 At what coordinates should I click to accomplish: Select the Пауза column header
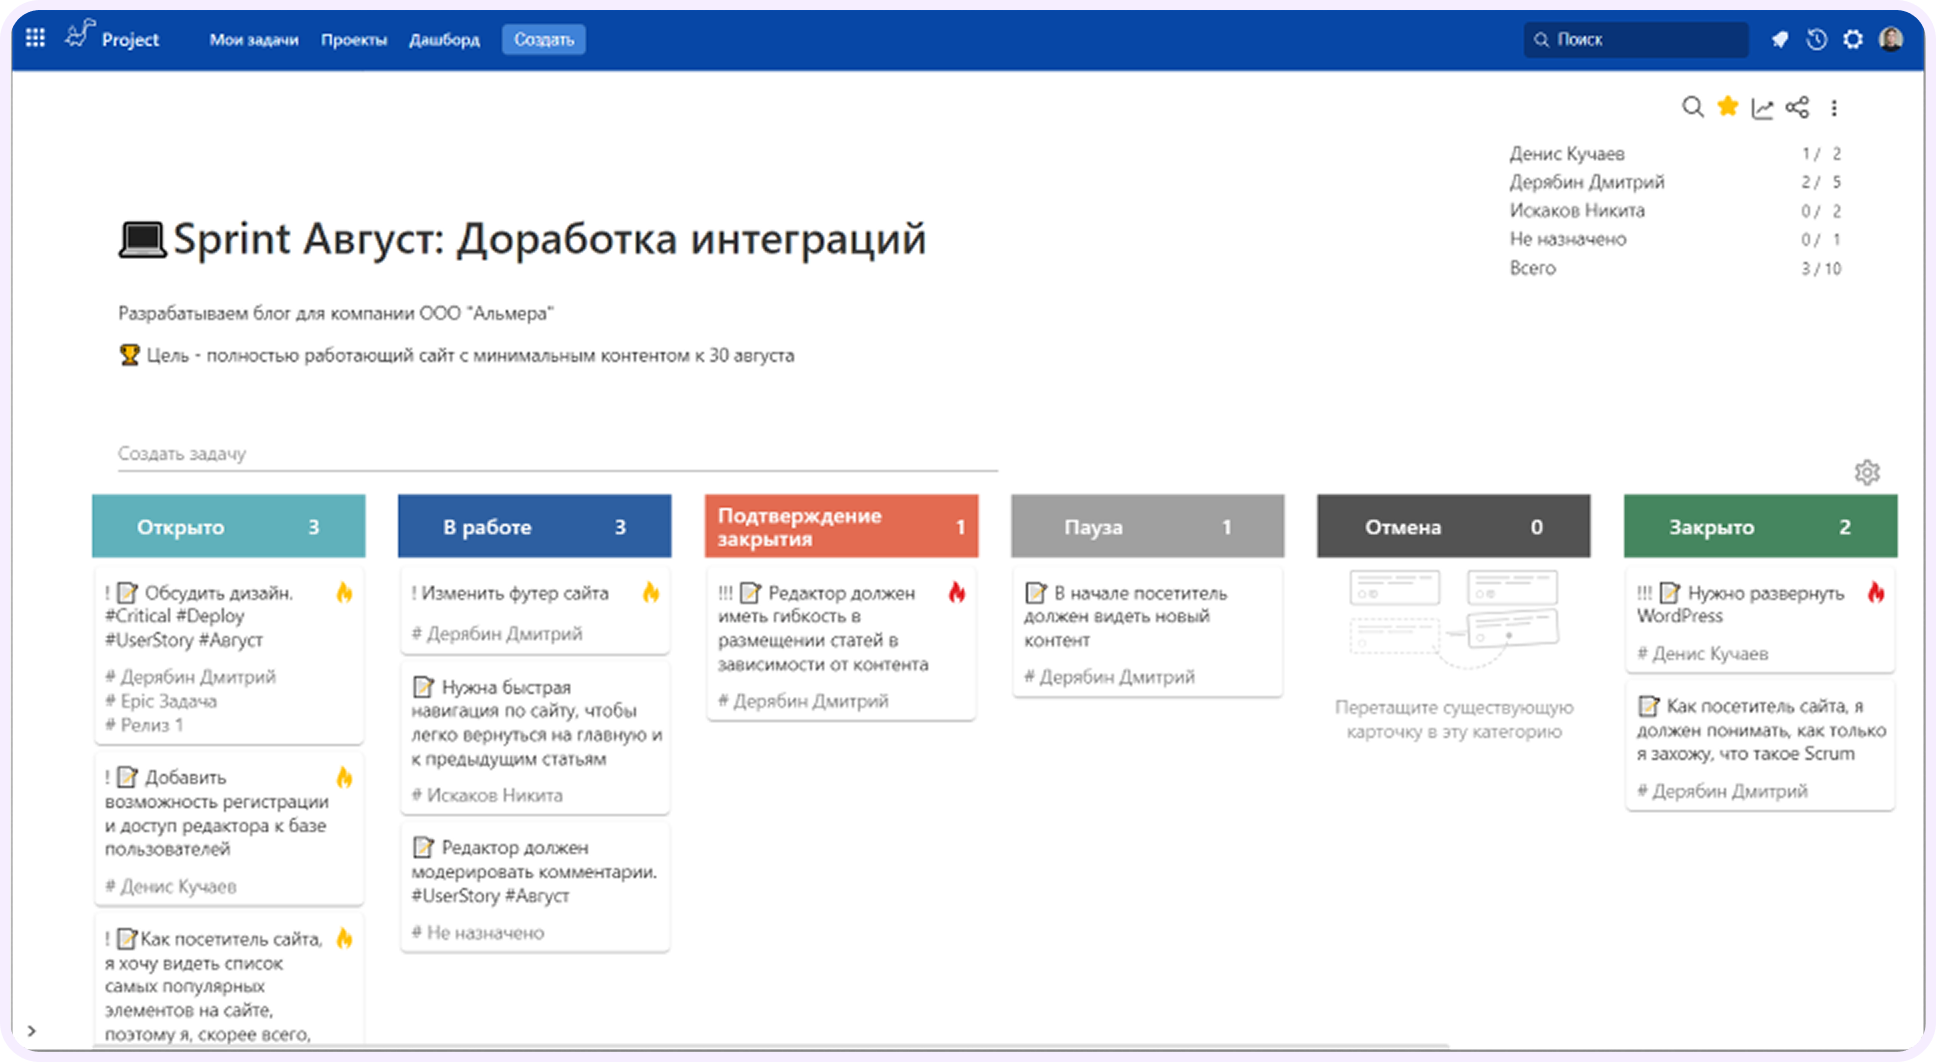coord(1148,526)
